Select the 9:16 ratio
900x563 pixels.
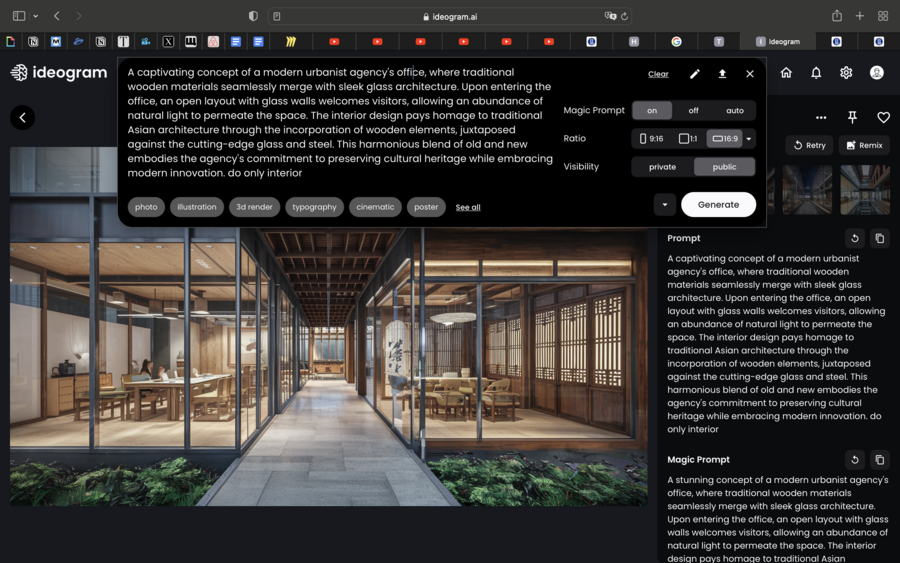[651, 138]
